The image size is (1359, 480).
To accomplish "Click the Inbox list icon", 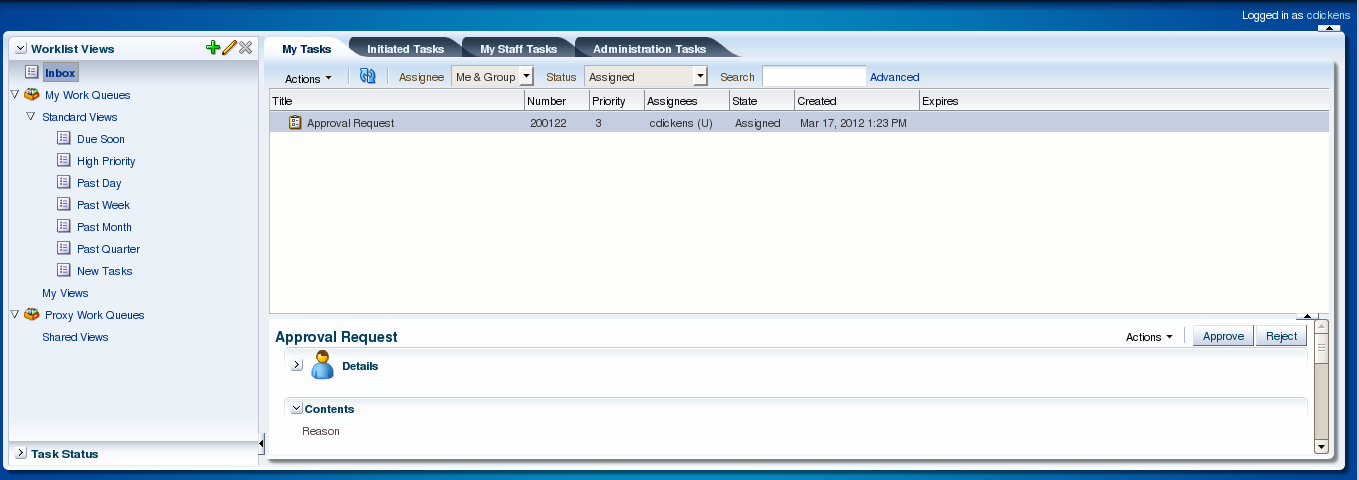I will [x=32, y=73].
